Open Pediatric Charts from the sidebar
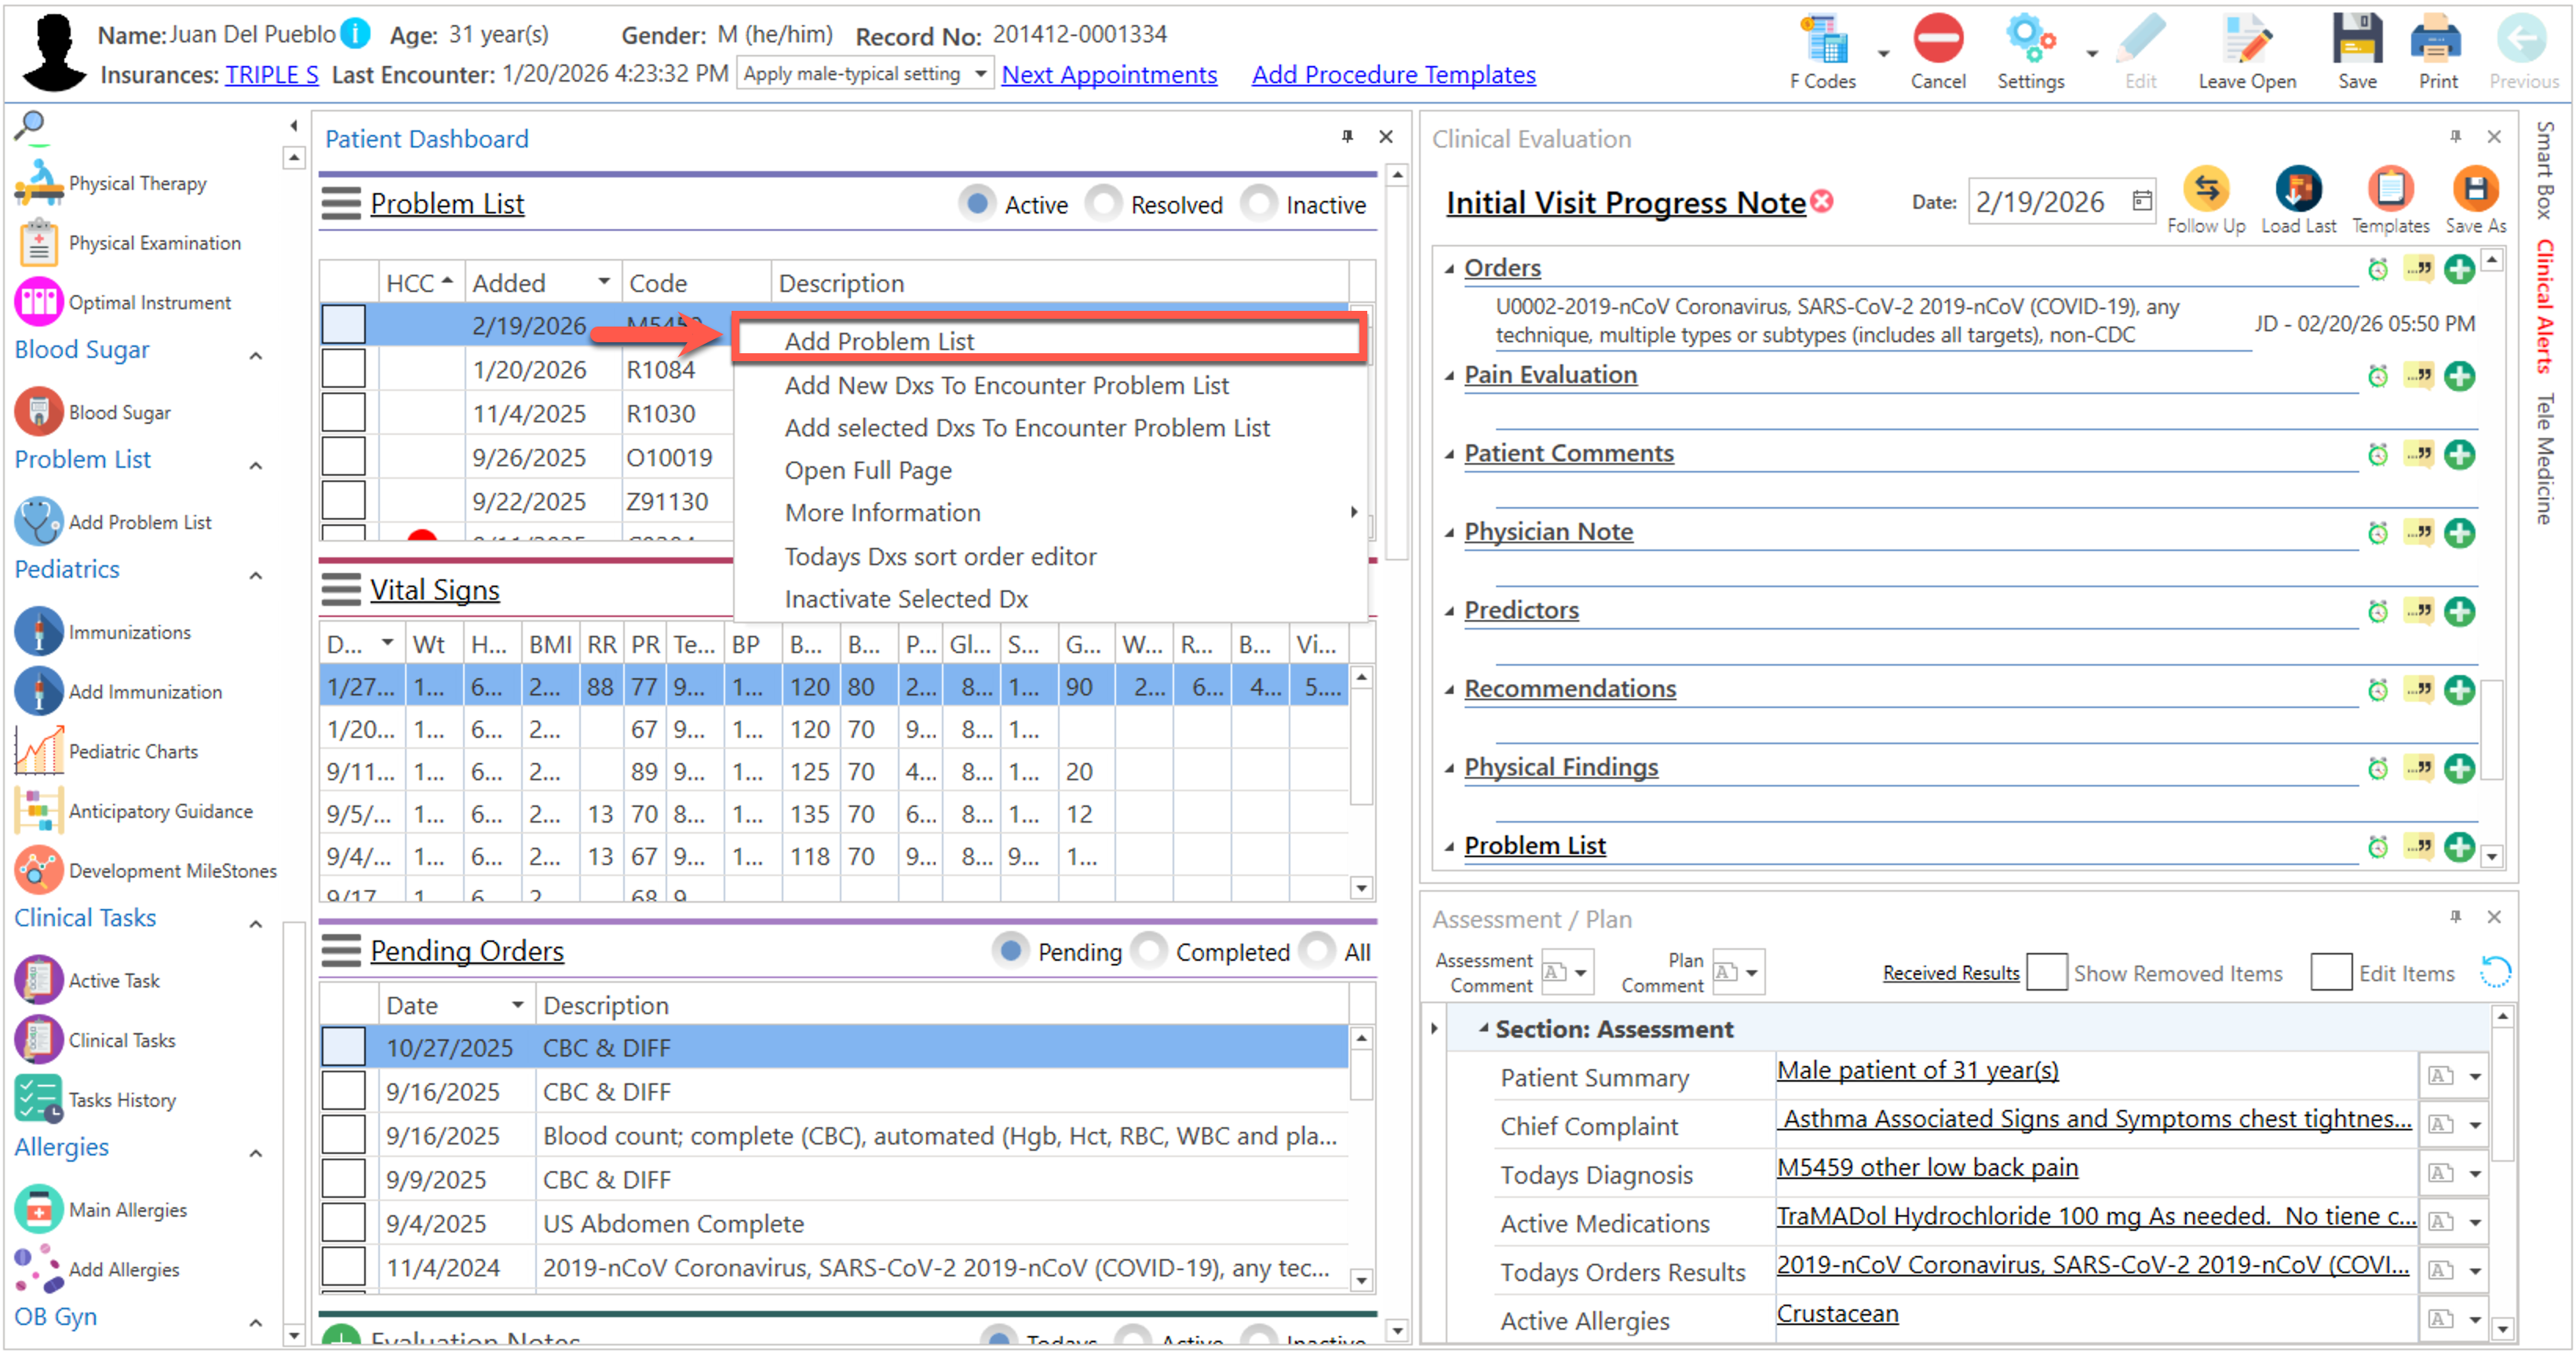Viewport: 2576px width, 1358px height. pos(133,752)
